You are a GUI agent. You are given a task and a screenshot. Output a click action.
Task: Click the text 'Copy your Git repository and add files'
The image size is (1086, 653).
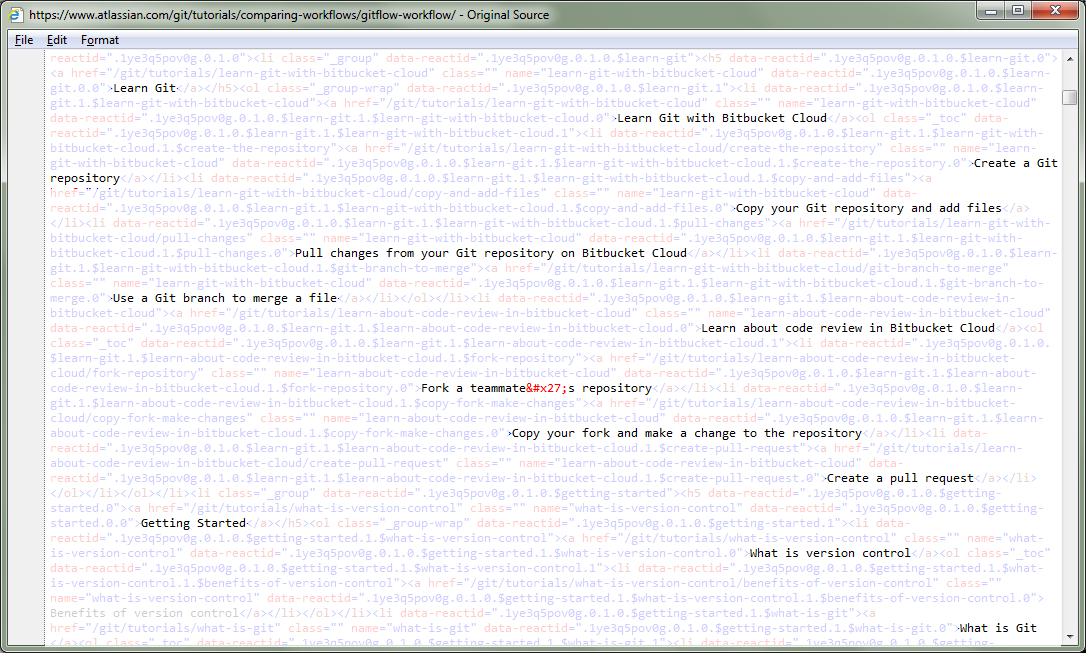[x=869, y=208]
